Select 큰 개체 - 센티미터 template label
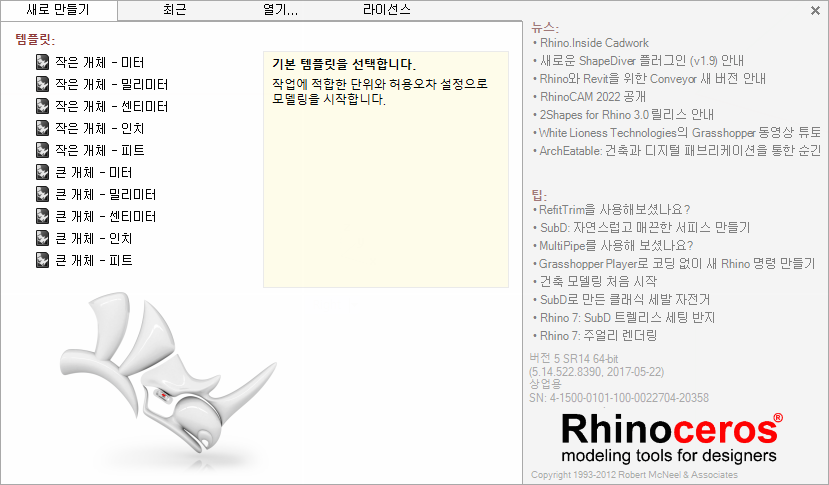Screen dimensions: 829x485 106,217
